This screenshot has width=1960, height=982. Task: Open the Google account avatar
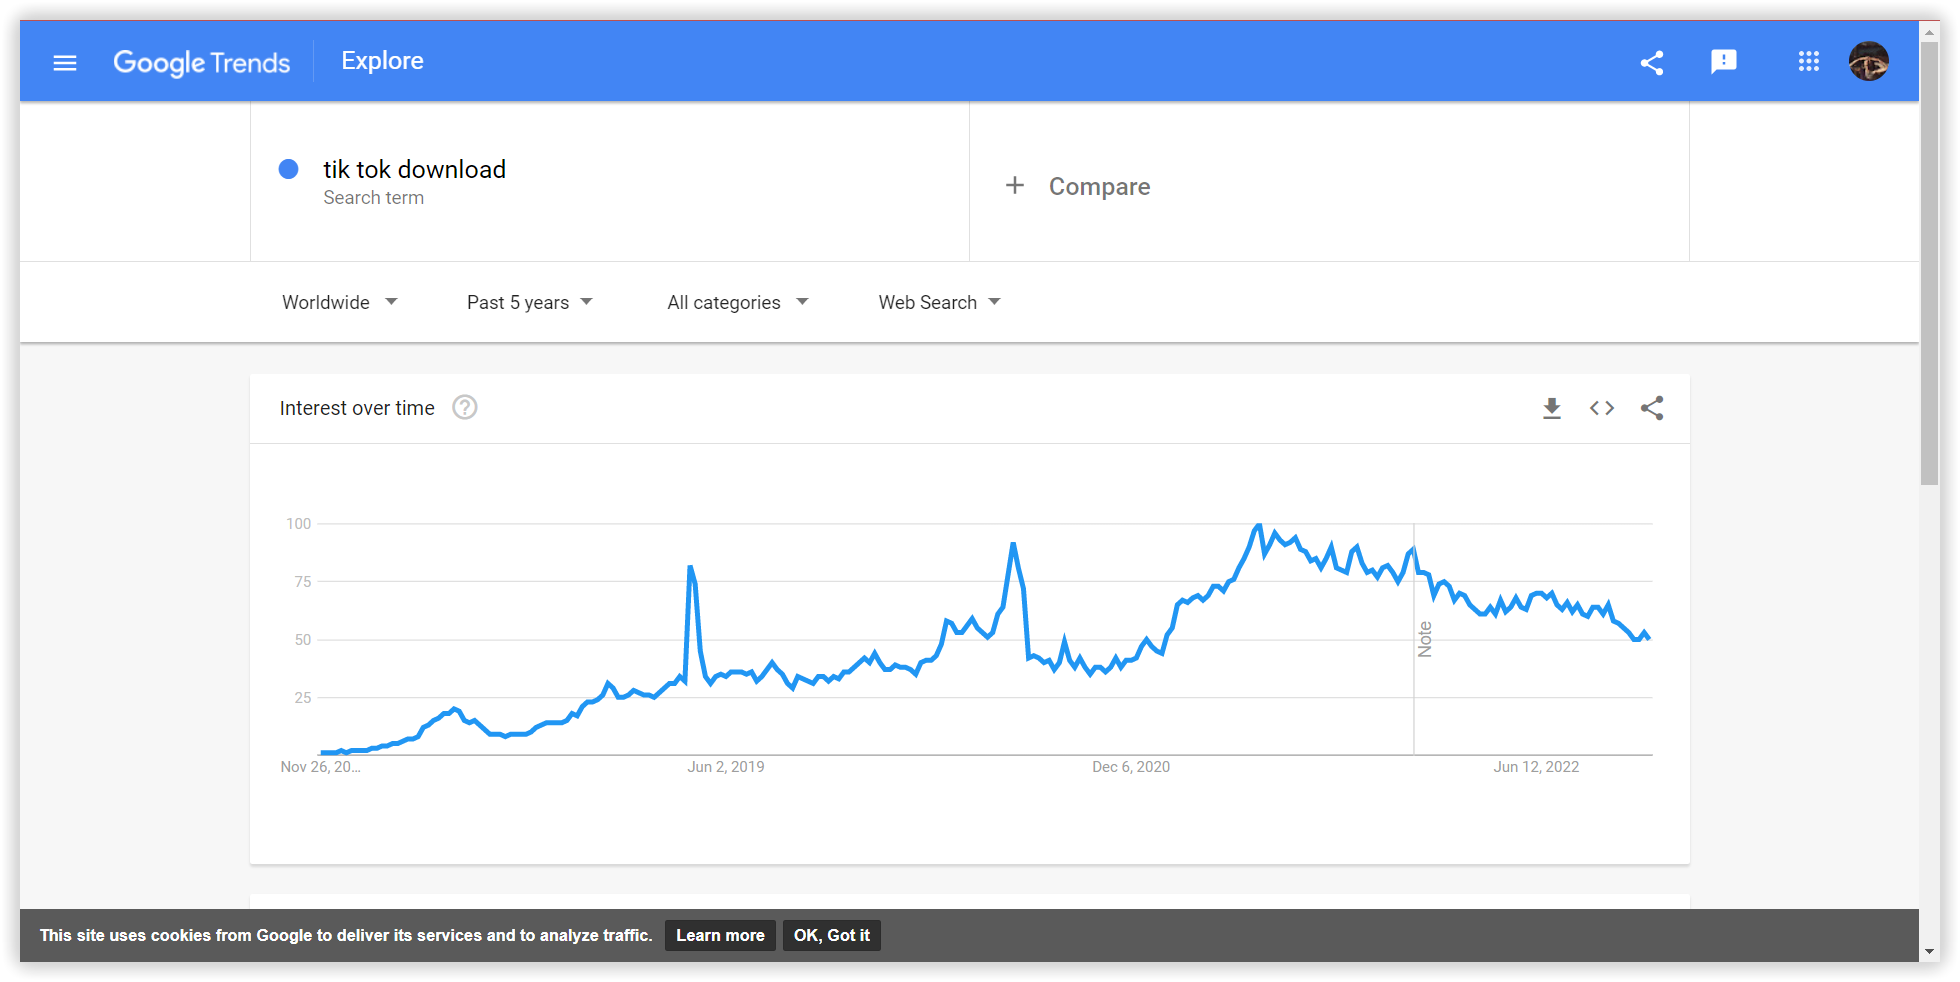(x=1868, y=62)
